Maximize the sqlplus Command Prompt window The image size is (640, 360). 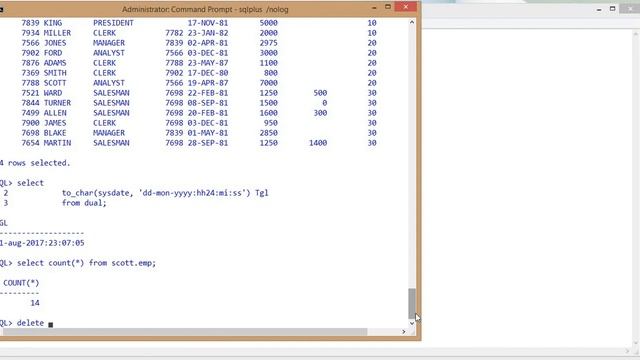coord(388,7)
